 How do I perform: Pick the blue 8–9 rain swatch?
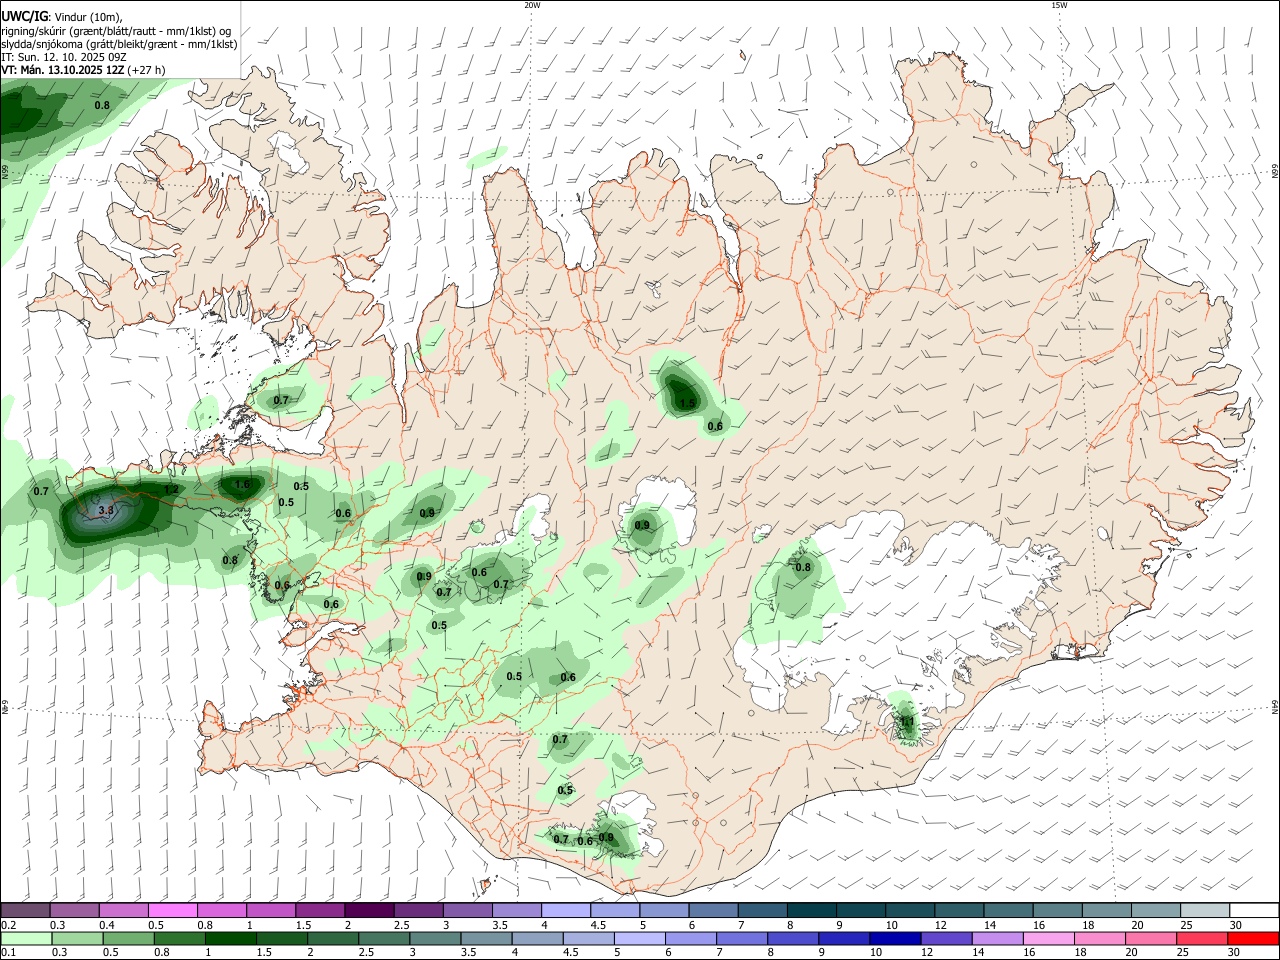tap(791, 938)
